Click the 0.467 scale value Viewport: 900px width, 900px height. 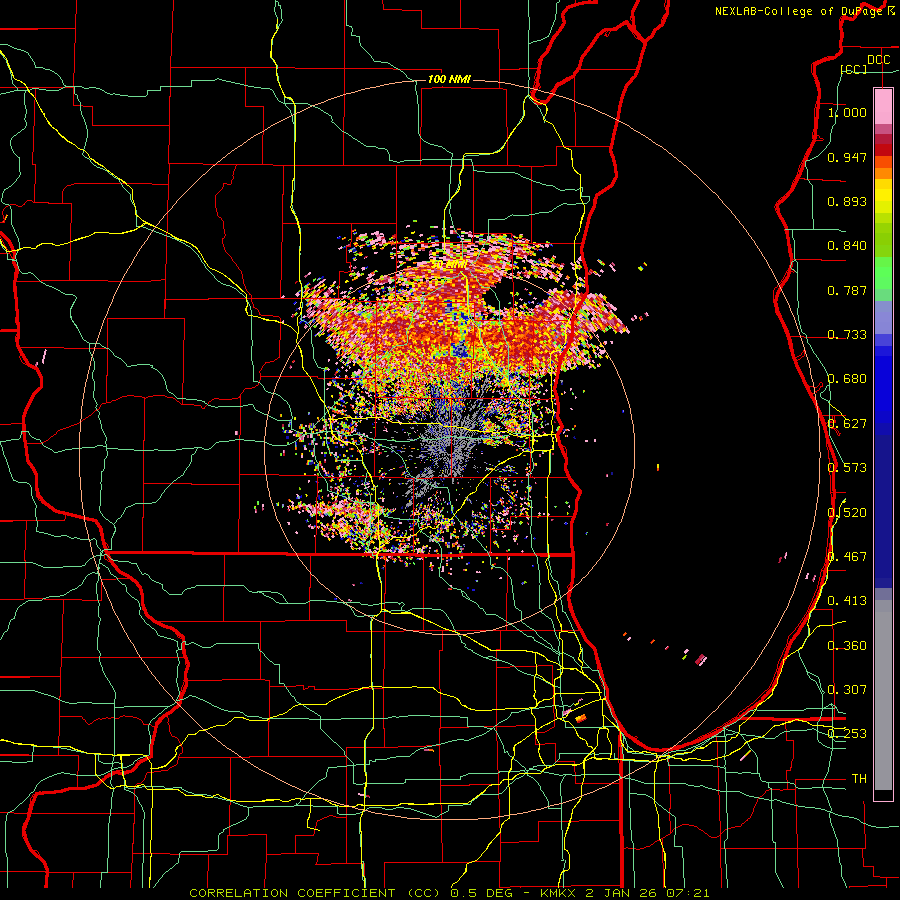(x=847, y=556)
